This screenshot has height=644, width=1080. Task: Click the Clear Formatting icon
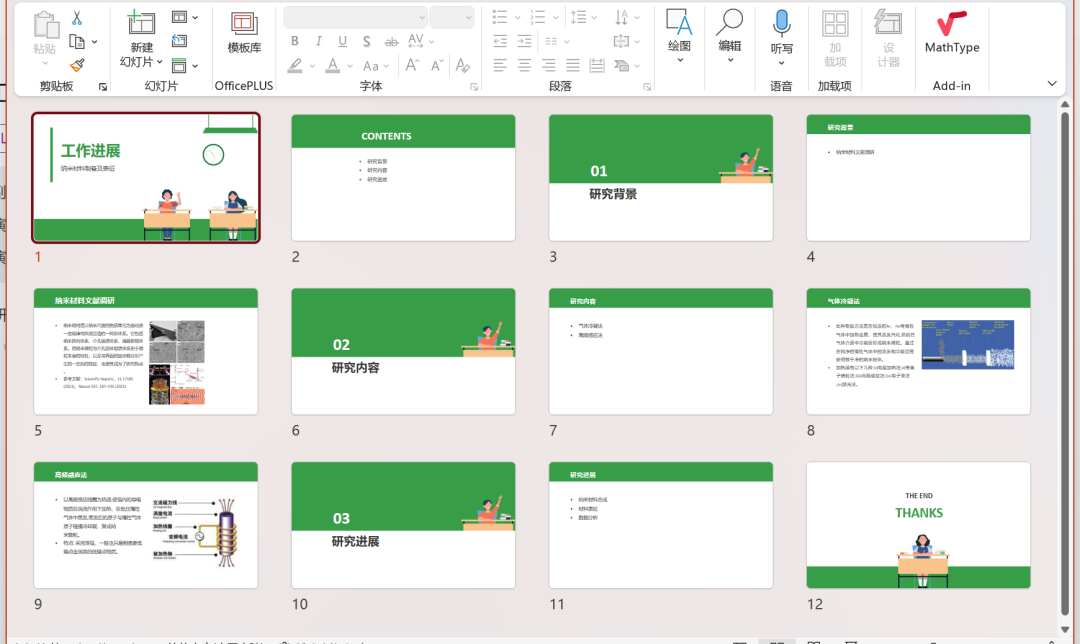[462, 65]
